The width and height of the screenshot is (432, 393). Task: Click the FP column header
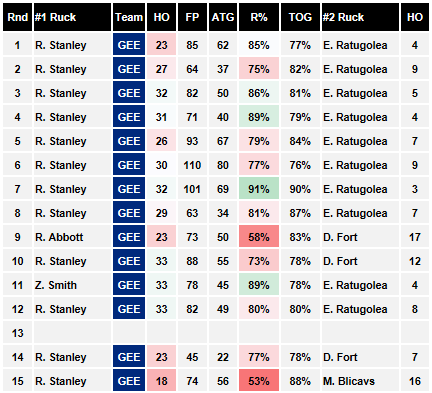pyautogui.click(x=192, y=17)
